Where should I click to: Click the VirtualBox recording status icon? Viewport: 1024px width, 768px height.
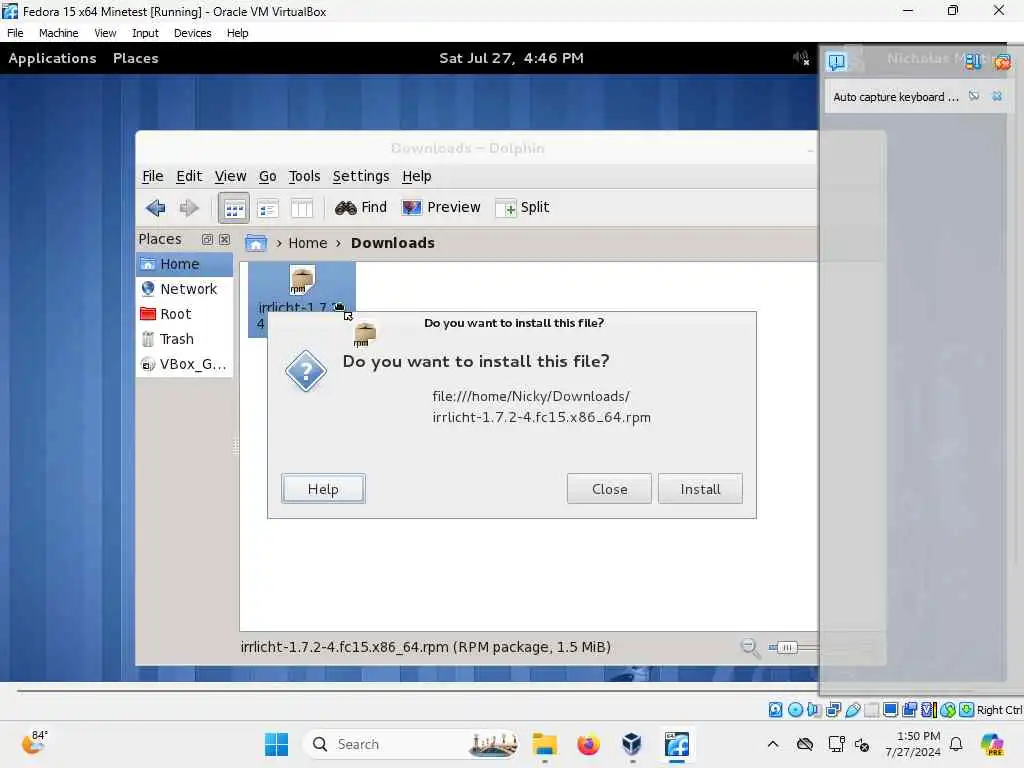[910, 710]
